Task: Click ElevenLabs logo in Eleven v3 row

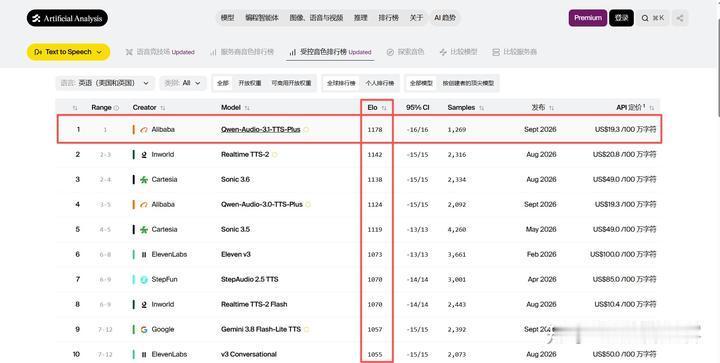Action: (x=144, y=254)
